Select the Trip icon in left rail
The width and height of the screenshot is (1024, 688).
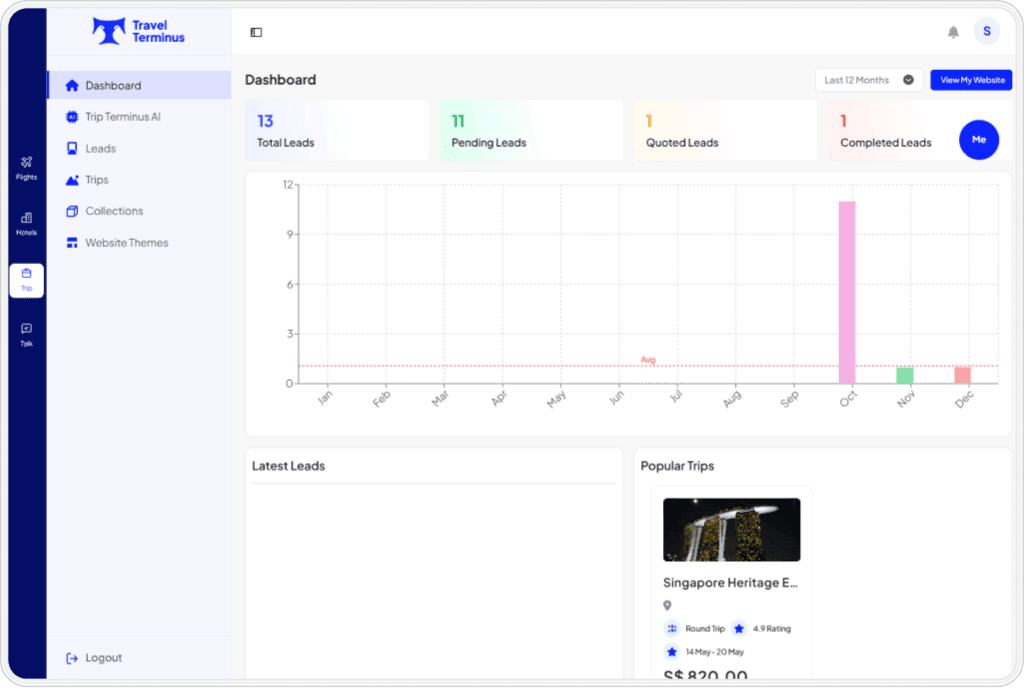(x=26, y=279)
